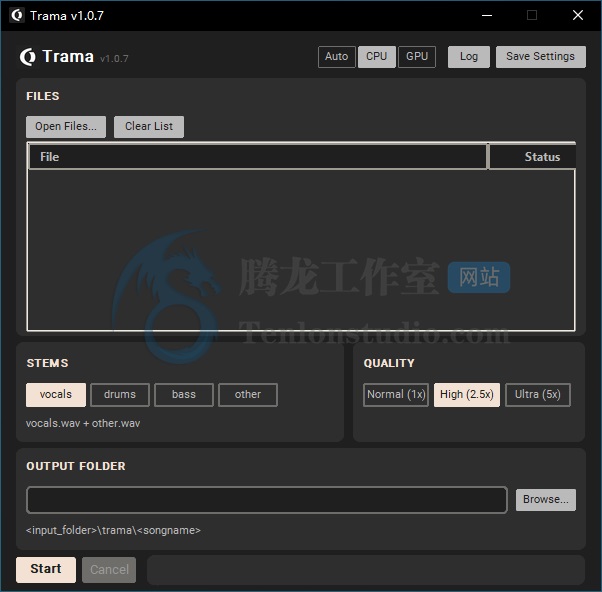Choose Normal (1x) quality
This screenshot has height=592, width=602.
396,395
